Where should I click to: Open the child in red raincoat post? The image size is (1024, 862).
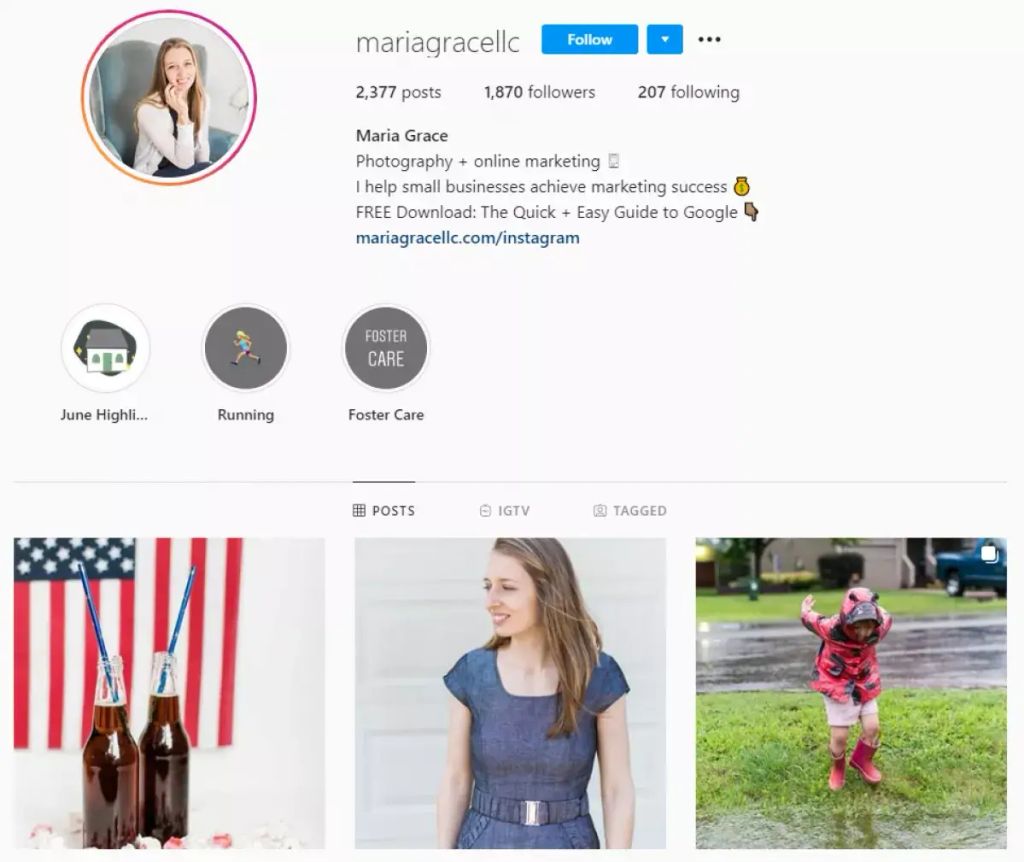[x=851, y=693]
